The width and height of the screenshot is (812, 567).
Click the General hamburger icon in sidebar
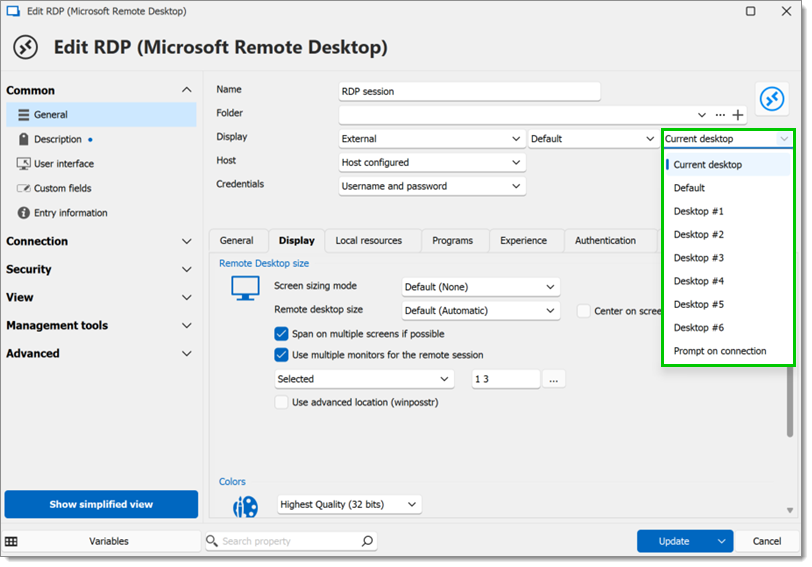(23, 114)
